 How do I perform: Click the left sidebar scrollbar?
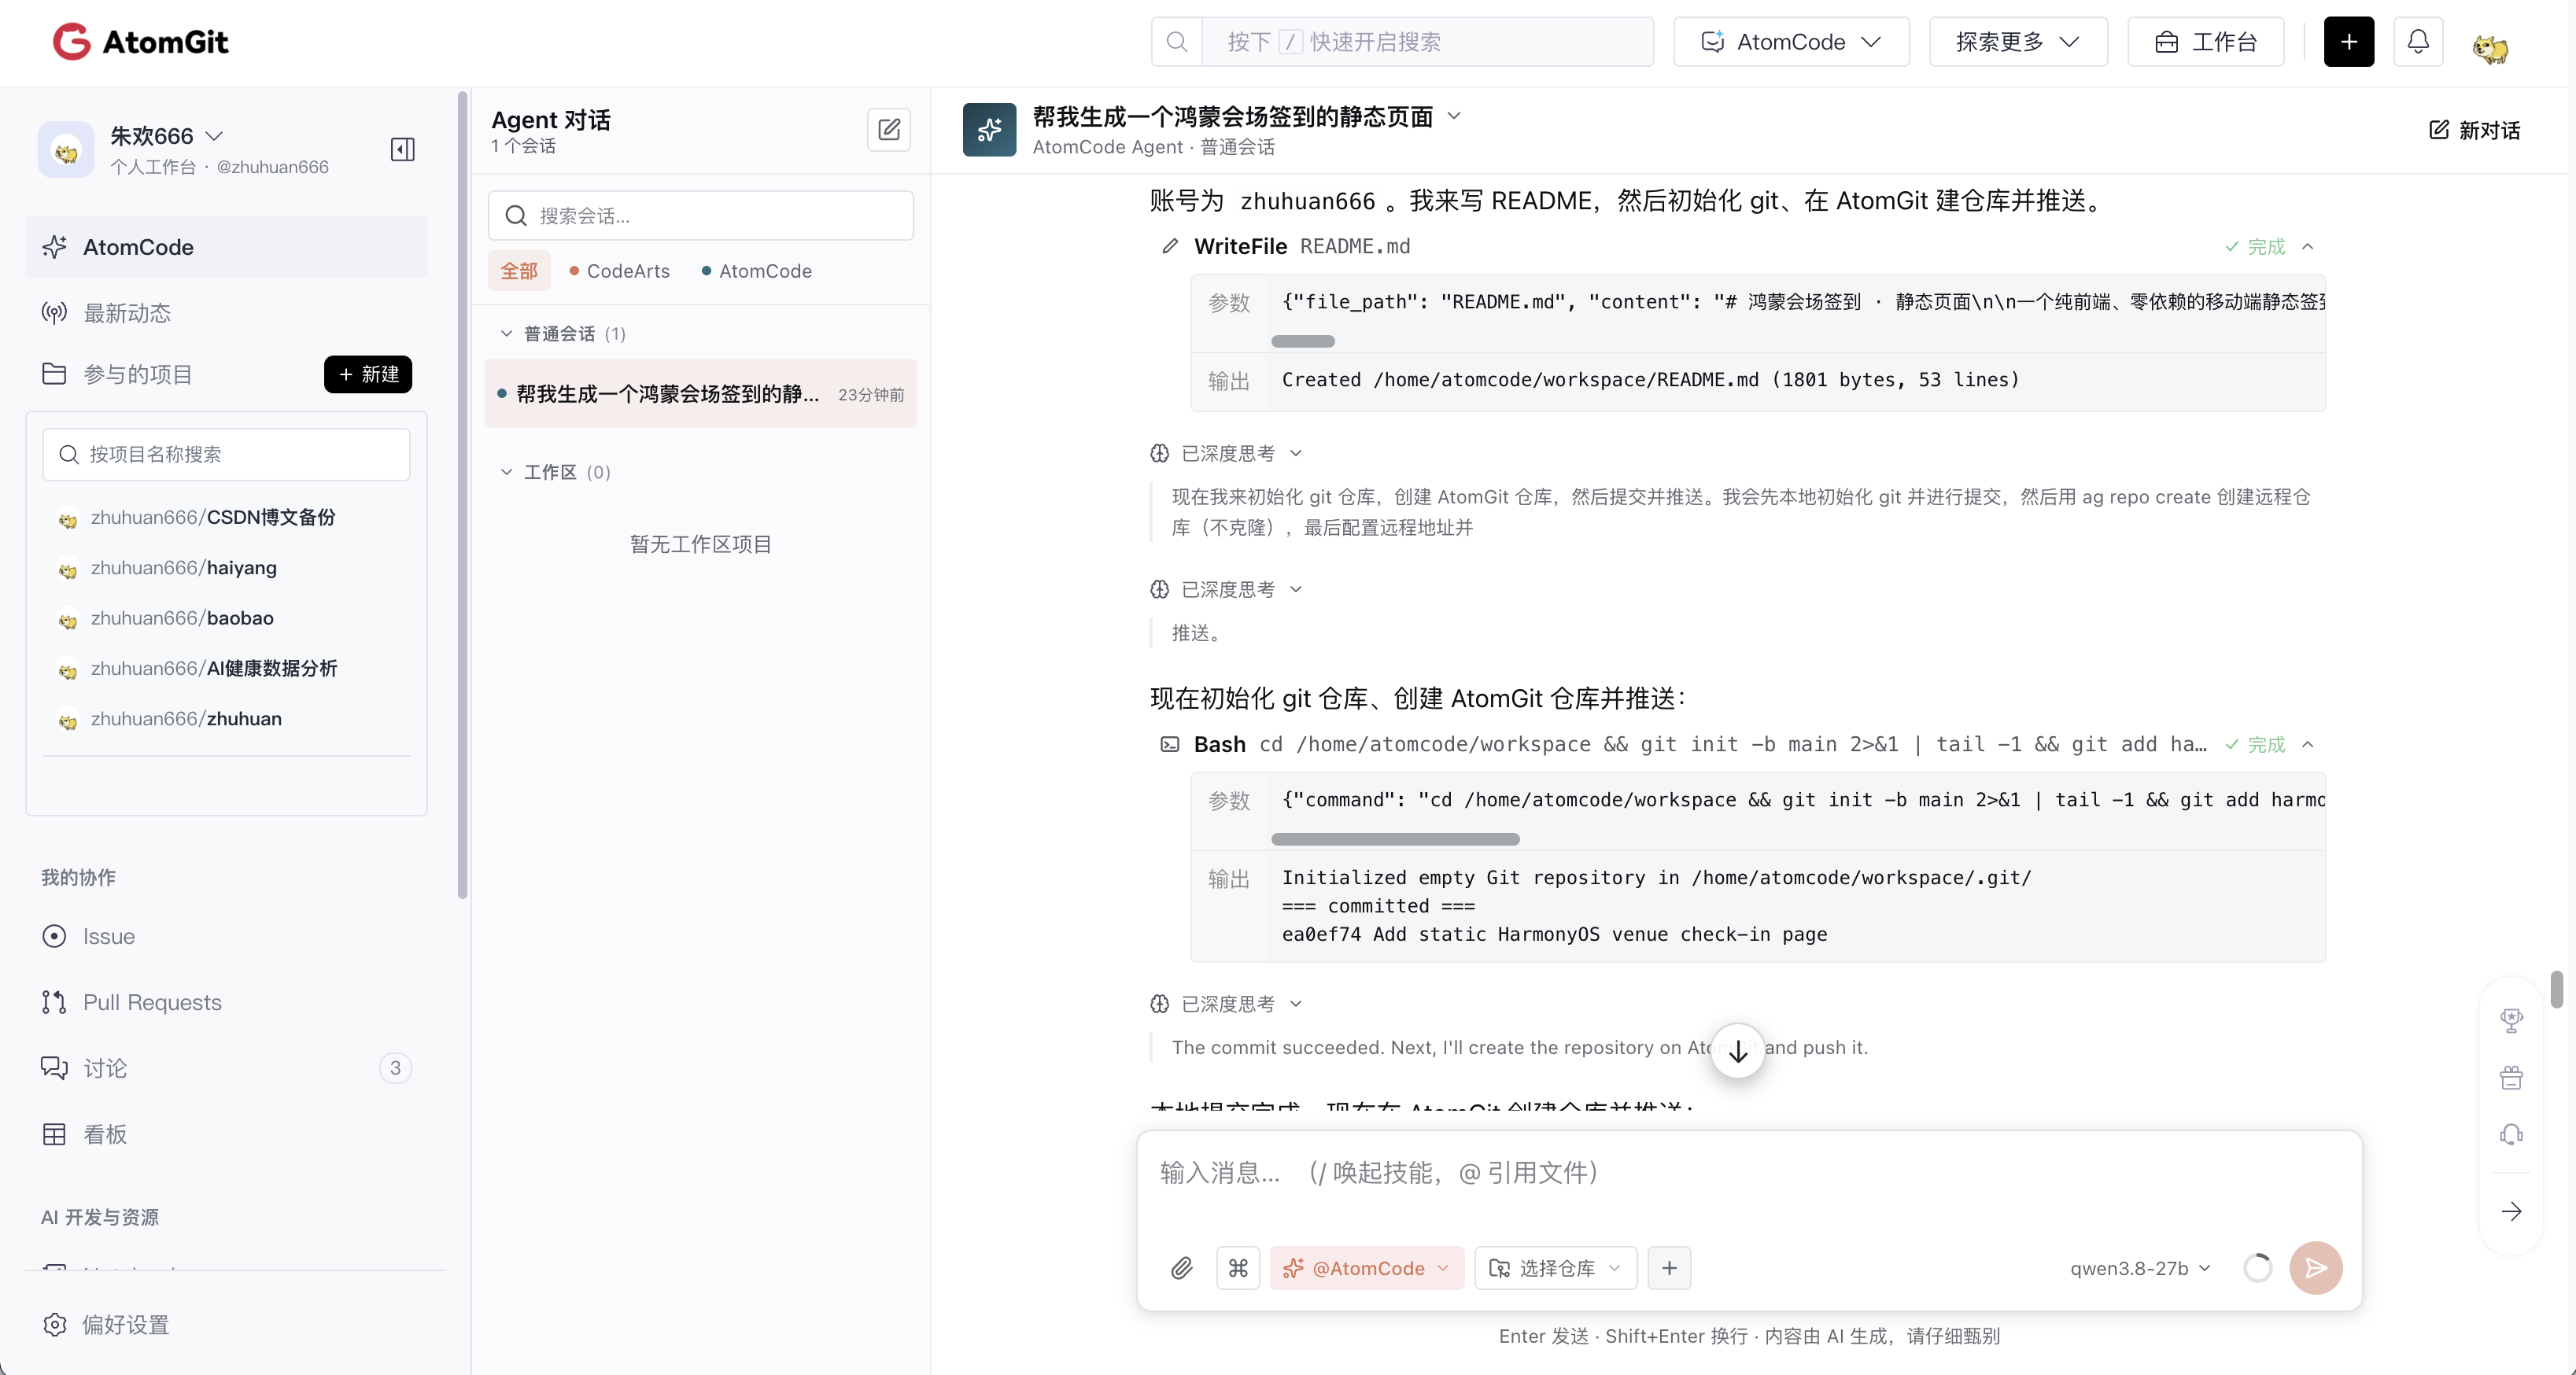[x=462, y=495]
